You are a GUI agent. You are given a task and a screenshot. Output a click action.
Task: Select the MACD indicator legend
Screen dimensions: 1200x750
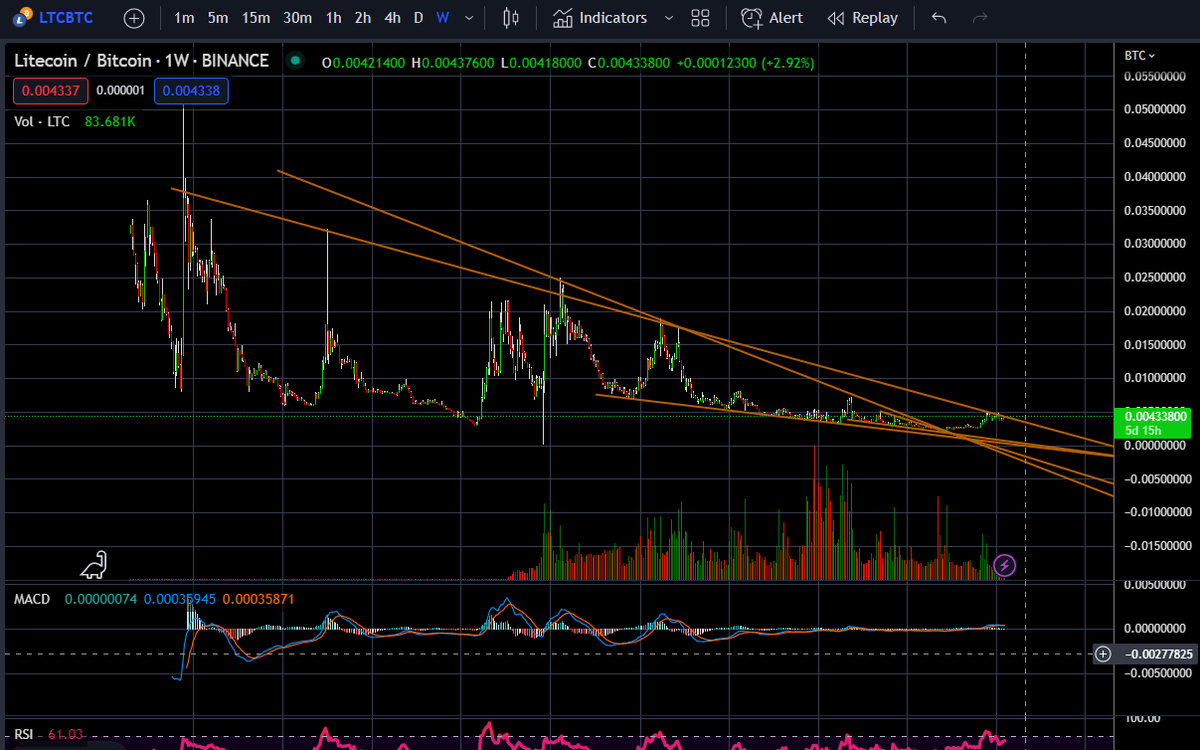coord(32,598)
